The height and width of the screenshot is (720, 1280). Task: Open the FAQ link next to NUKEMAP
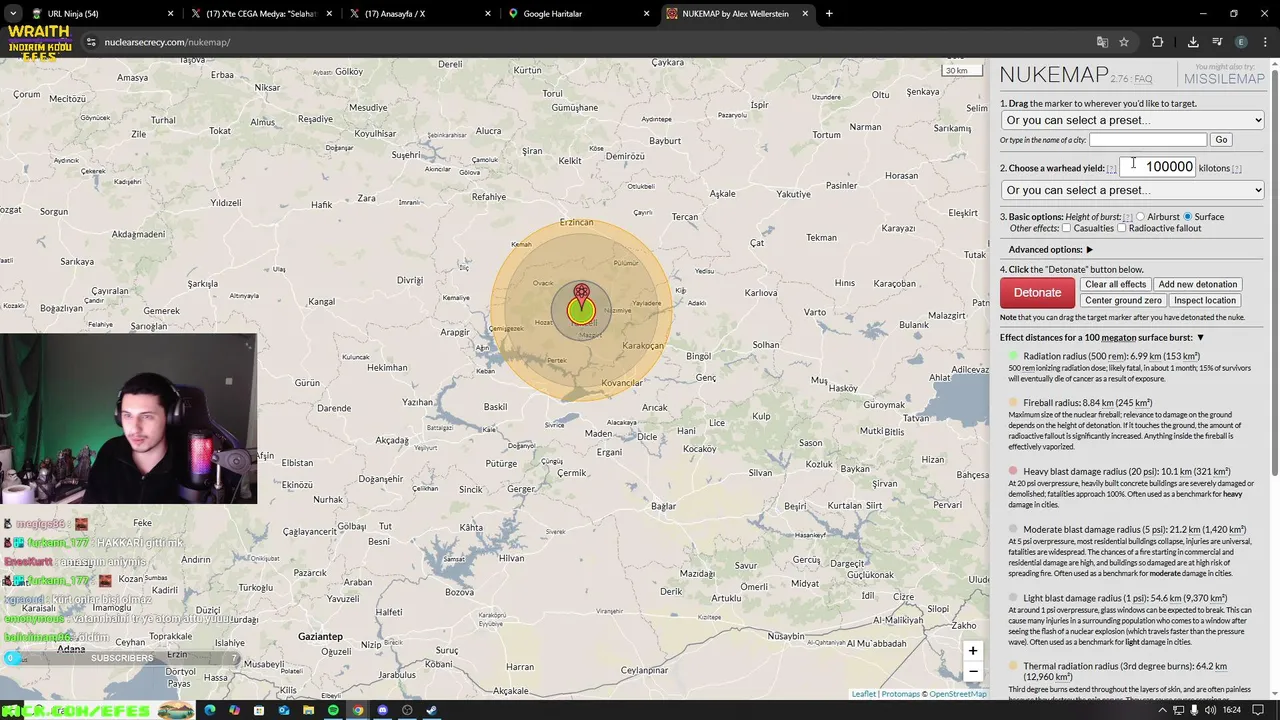click(x=1143, y=79)
